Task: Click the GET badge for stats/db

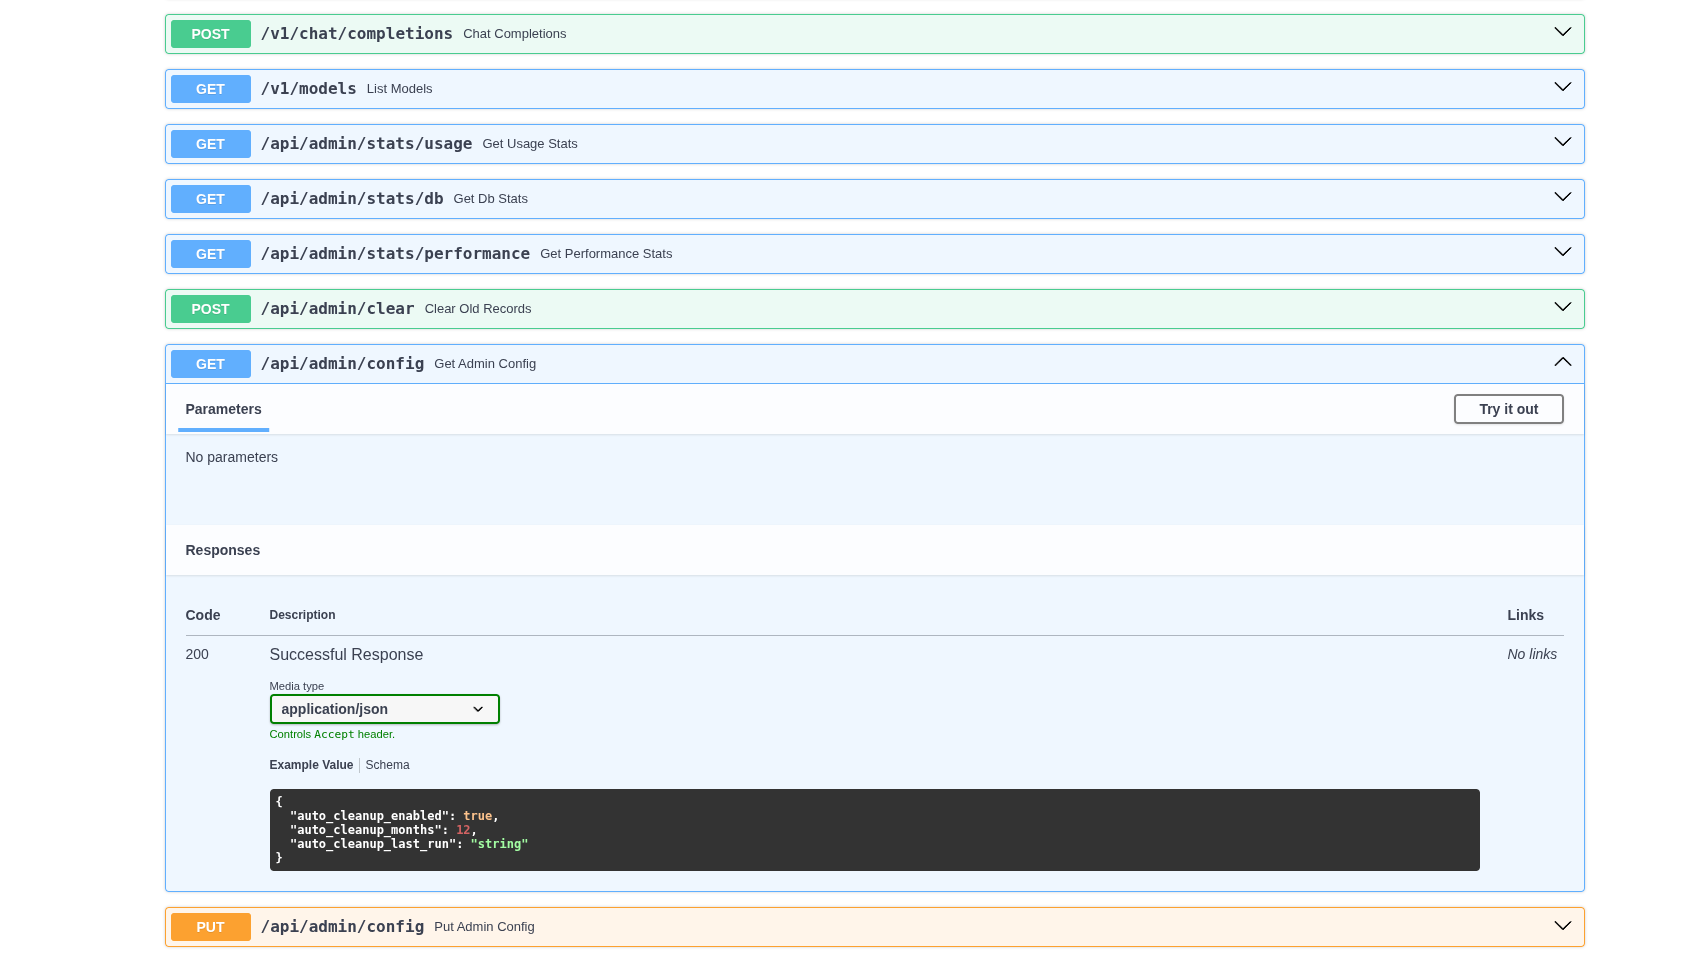Action: point(210,199)
